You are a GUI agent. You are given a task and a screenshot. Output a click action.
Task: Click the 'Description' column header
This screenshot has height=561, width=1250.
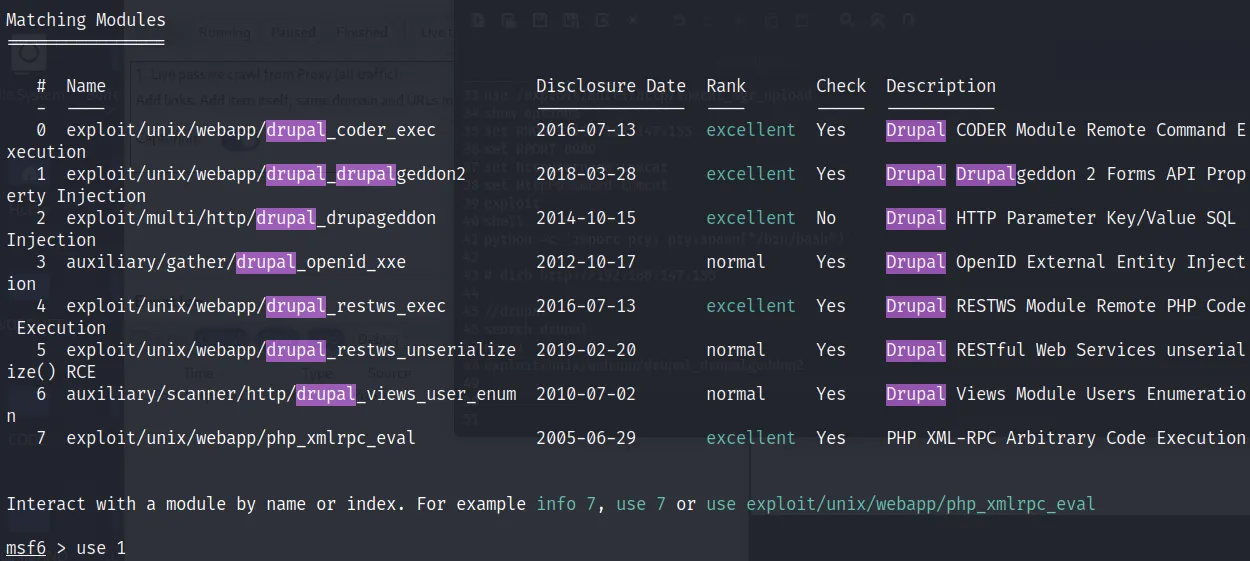pyautogui.click(x=941, y=86)
